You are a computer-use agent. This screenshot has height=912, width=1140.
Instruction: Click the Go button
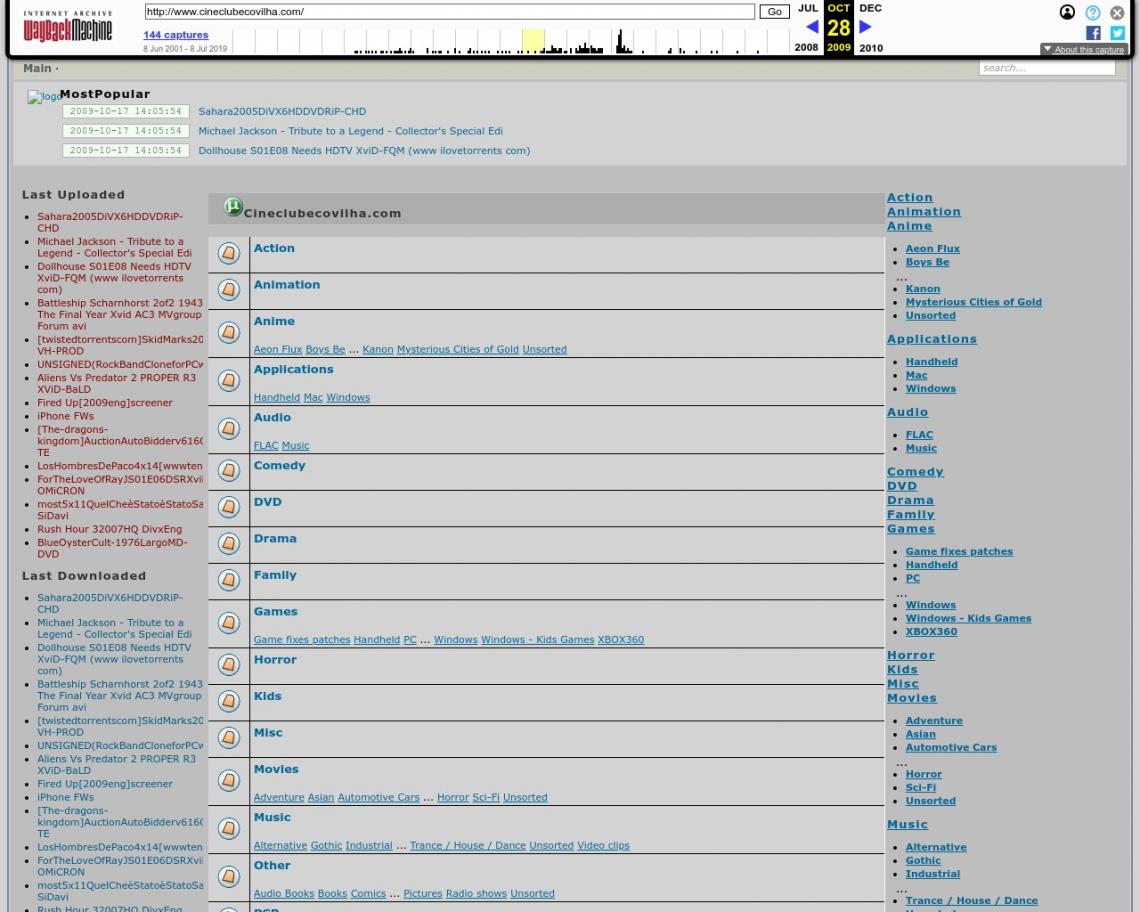point(774,12)
